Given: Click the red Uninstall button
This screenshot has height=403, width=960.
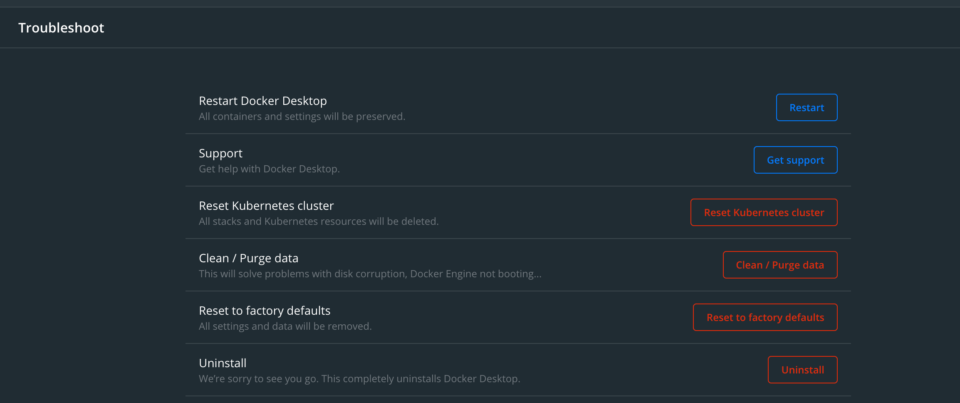Looking at the screenshot, I should [802, 370].
